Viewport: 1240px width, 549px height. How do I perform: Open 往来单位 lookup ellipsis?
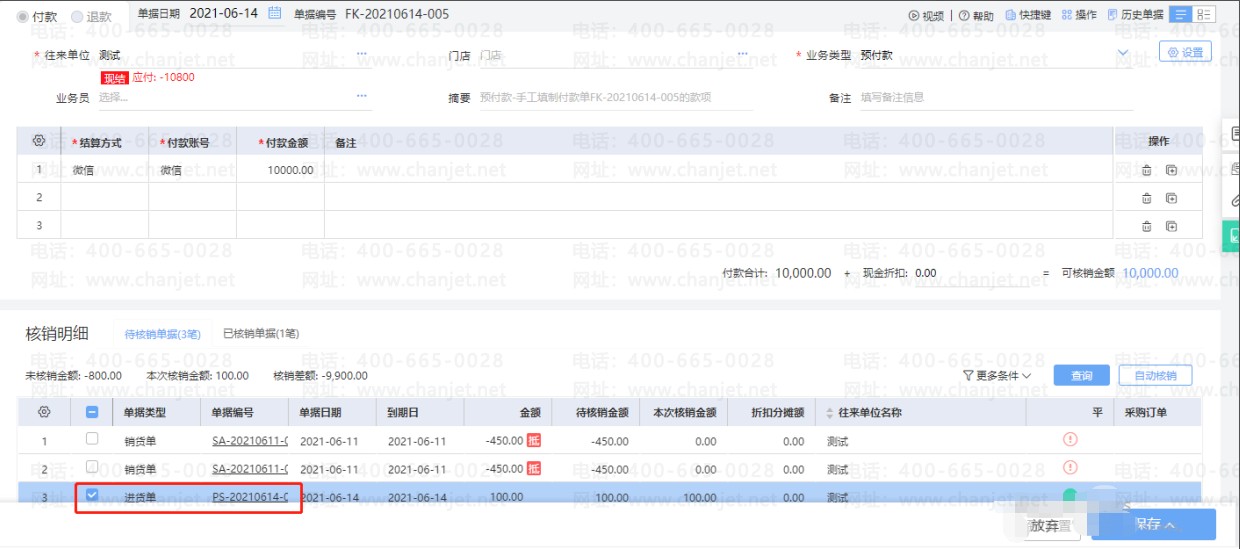[362, 54]
